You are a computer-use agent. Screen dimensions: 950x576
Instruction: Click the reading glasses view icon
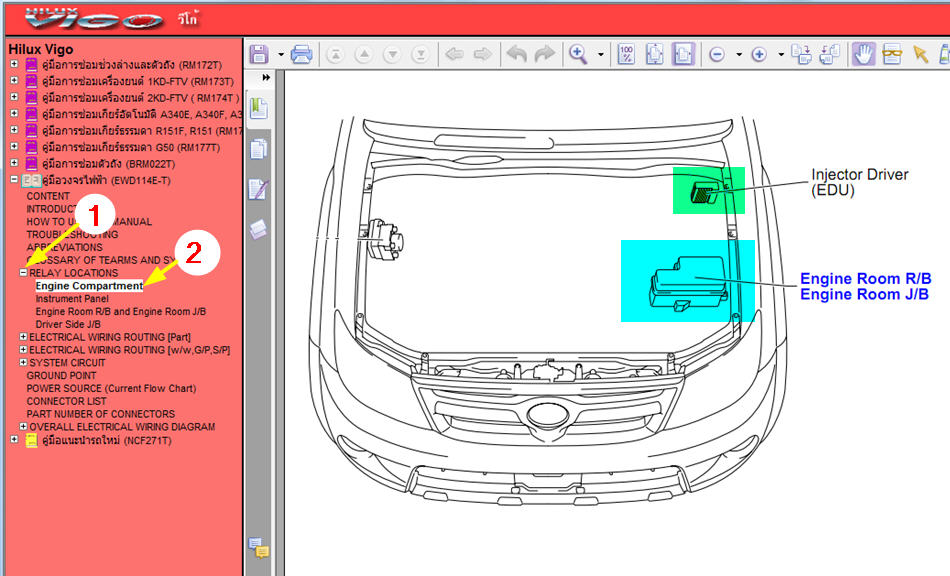point(892,55)
